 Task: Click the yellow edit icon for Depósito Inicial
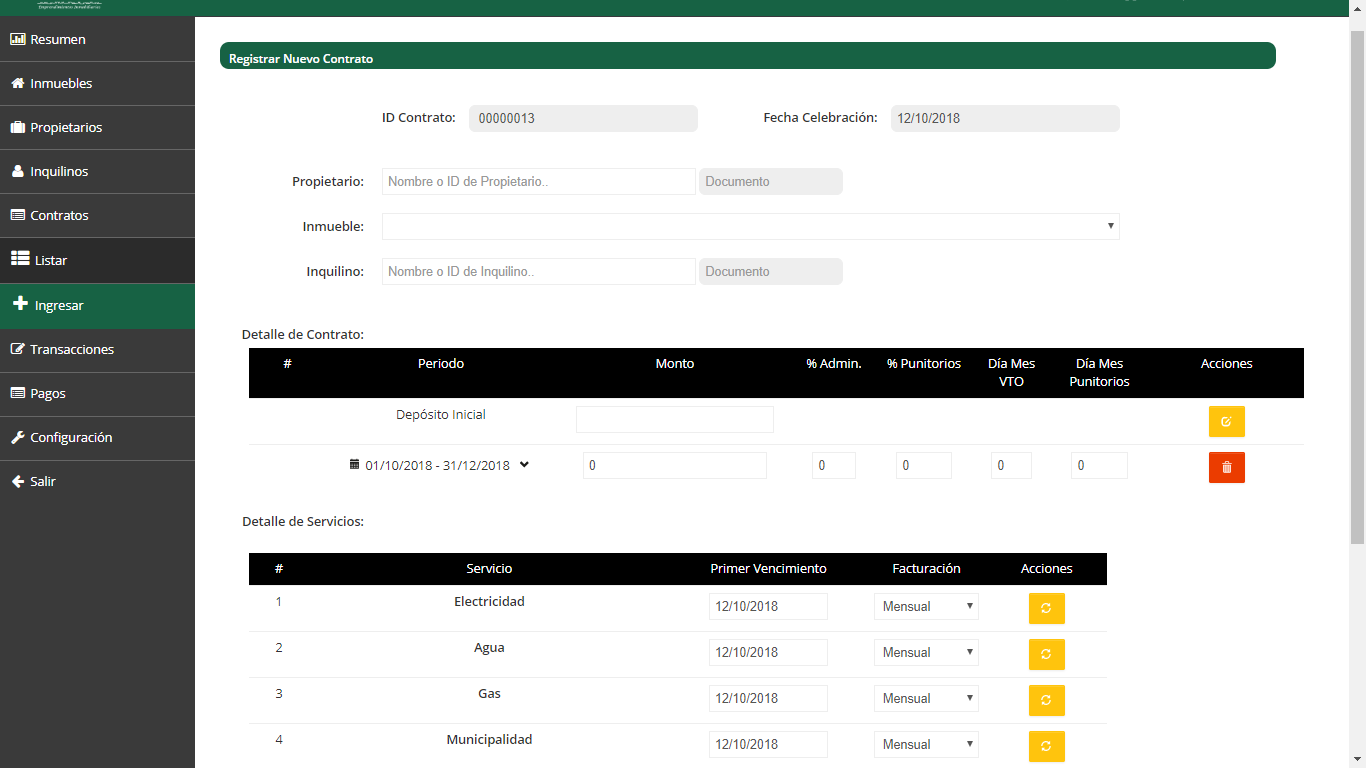coord(1226,422)
